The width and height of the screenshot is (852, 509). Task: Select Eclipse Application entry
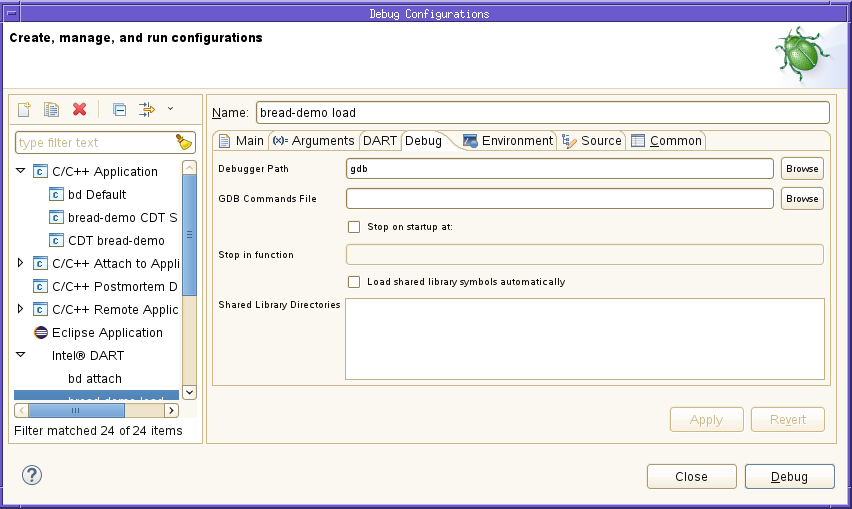point(107,332)
